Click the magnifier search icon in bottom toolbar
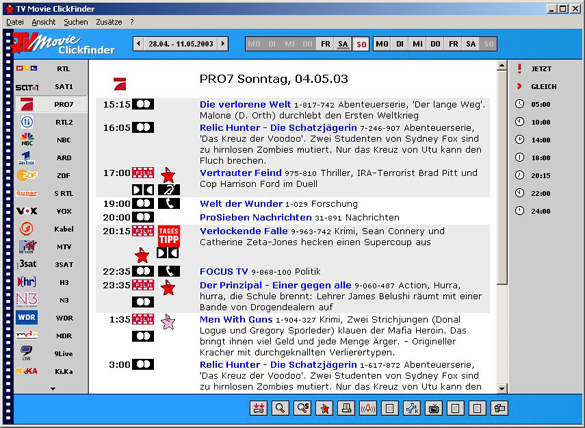The width and height of the screenshot is (585, 428). click(280, 408)
